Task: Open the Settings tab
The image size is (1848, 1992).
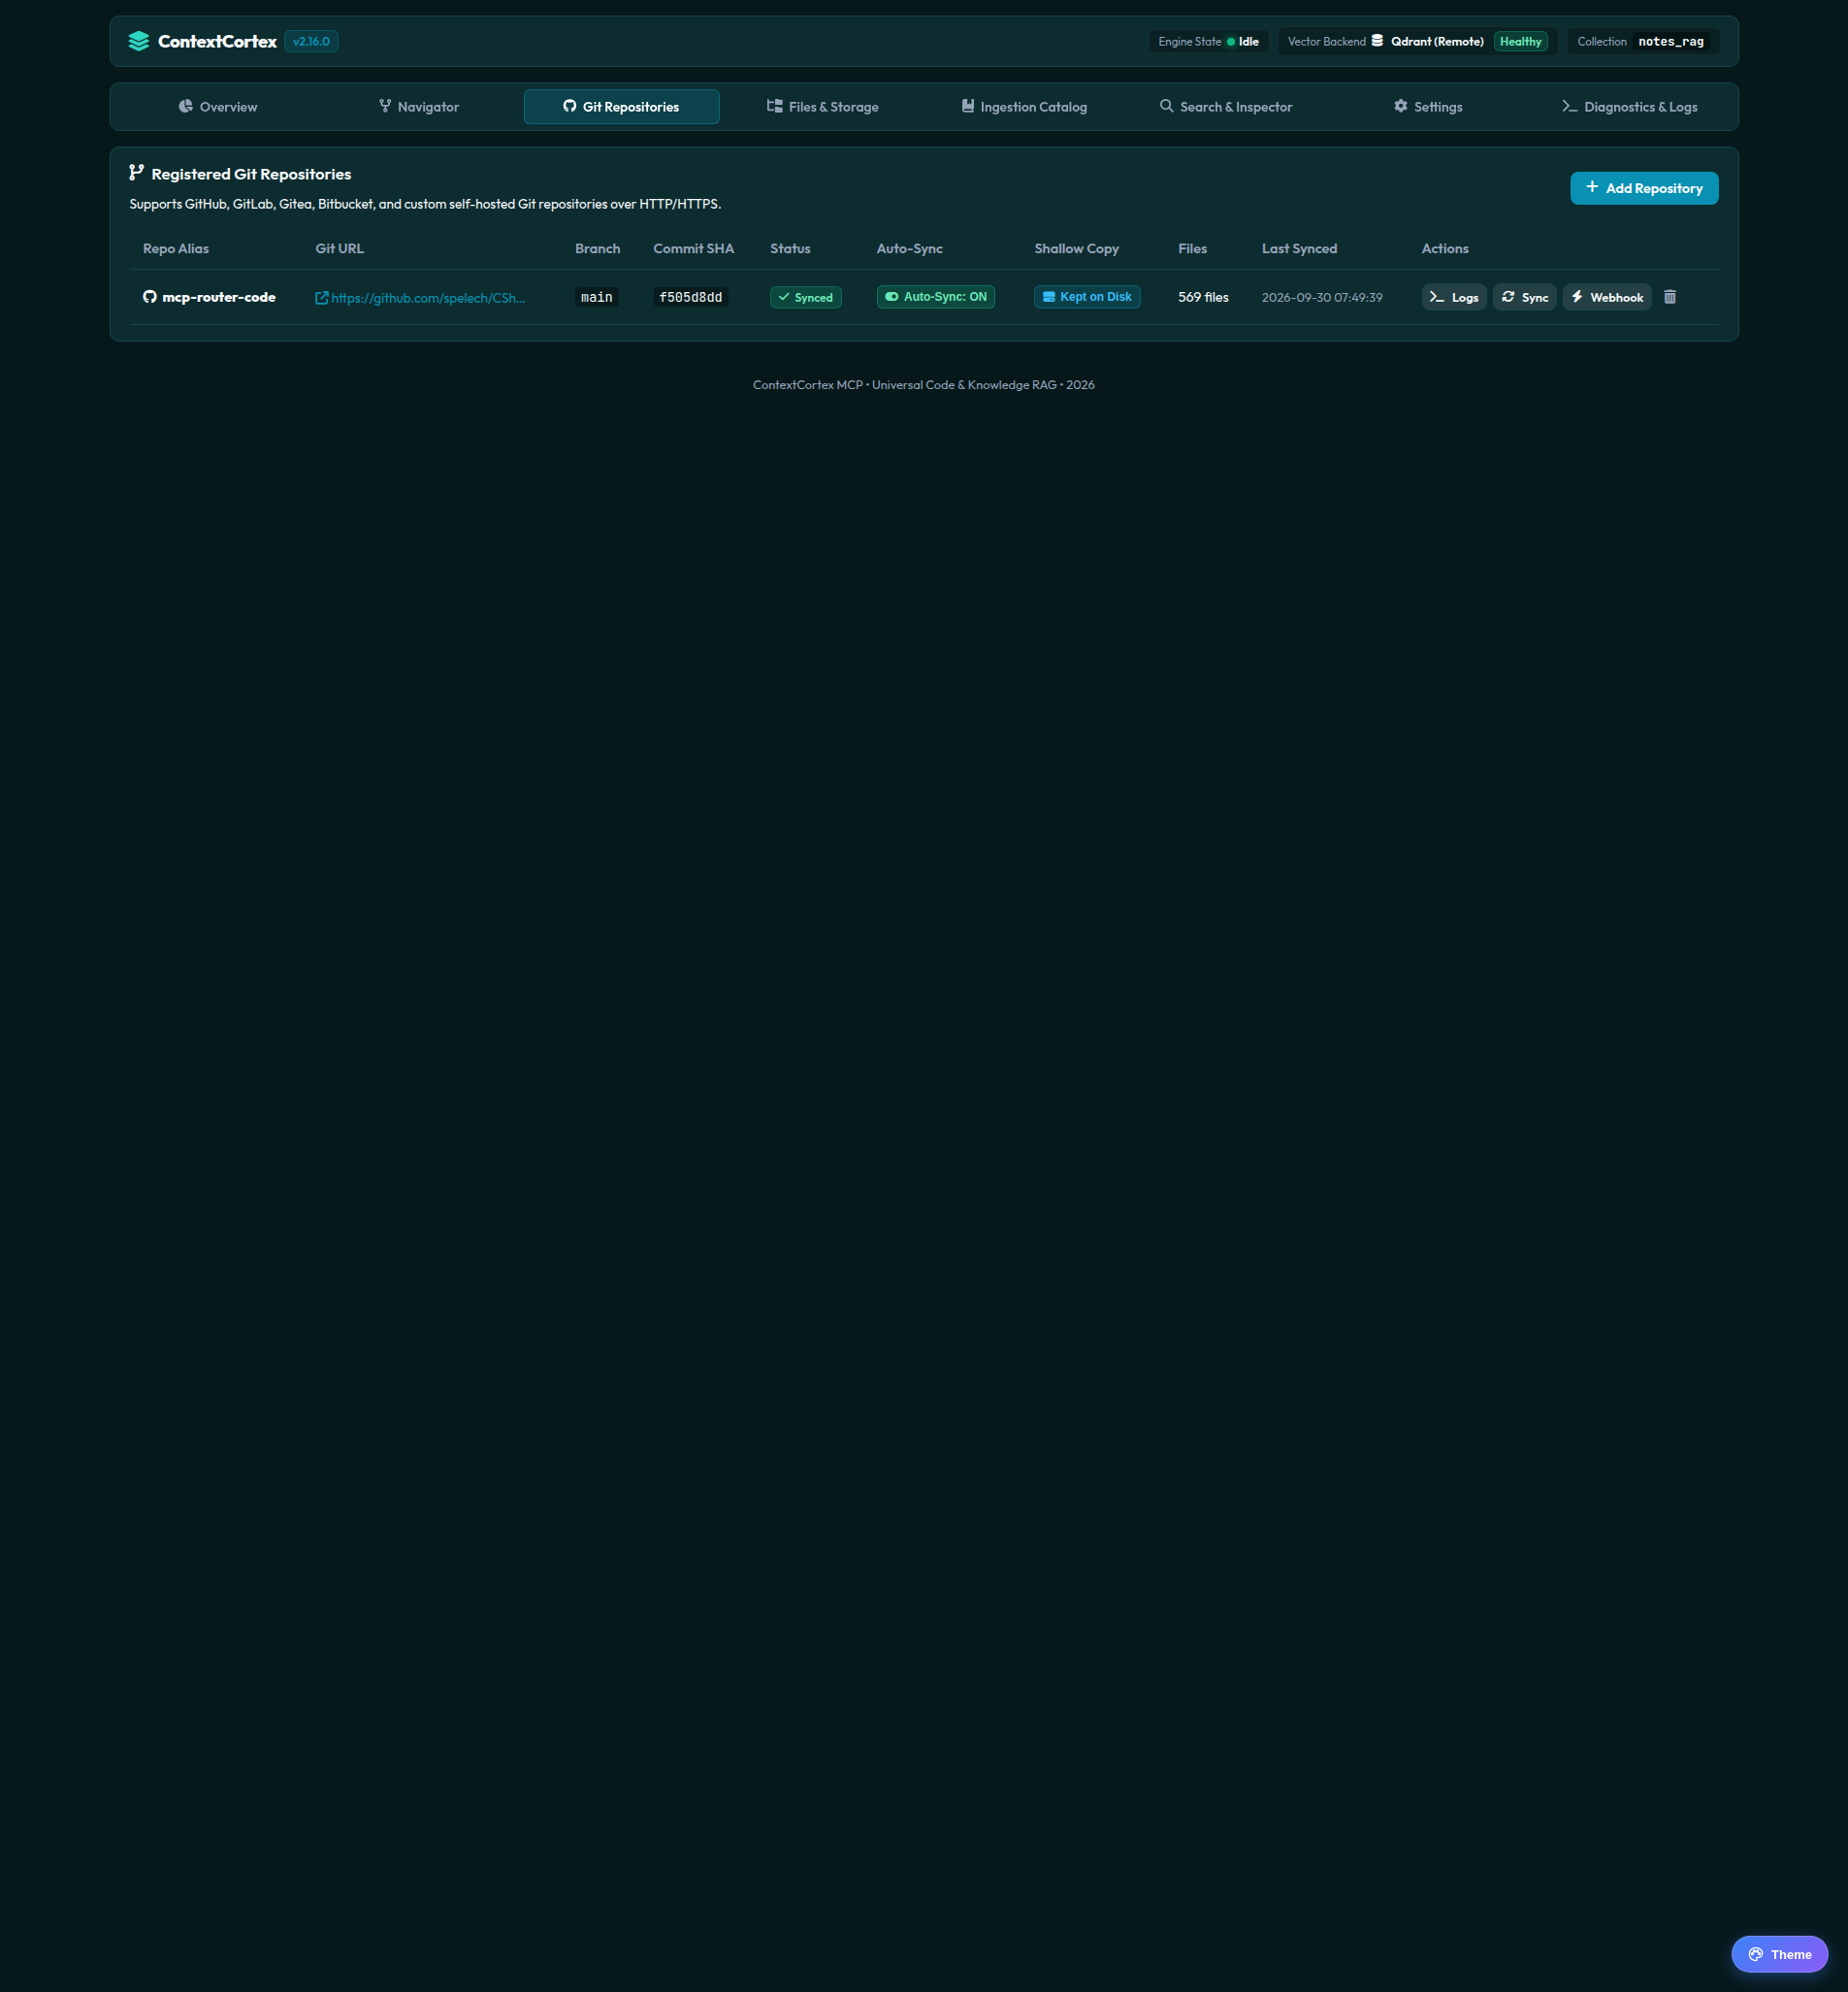Action: click(1428, 107)
